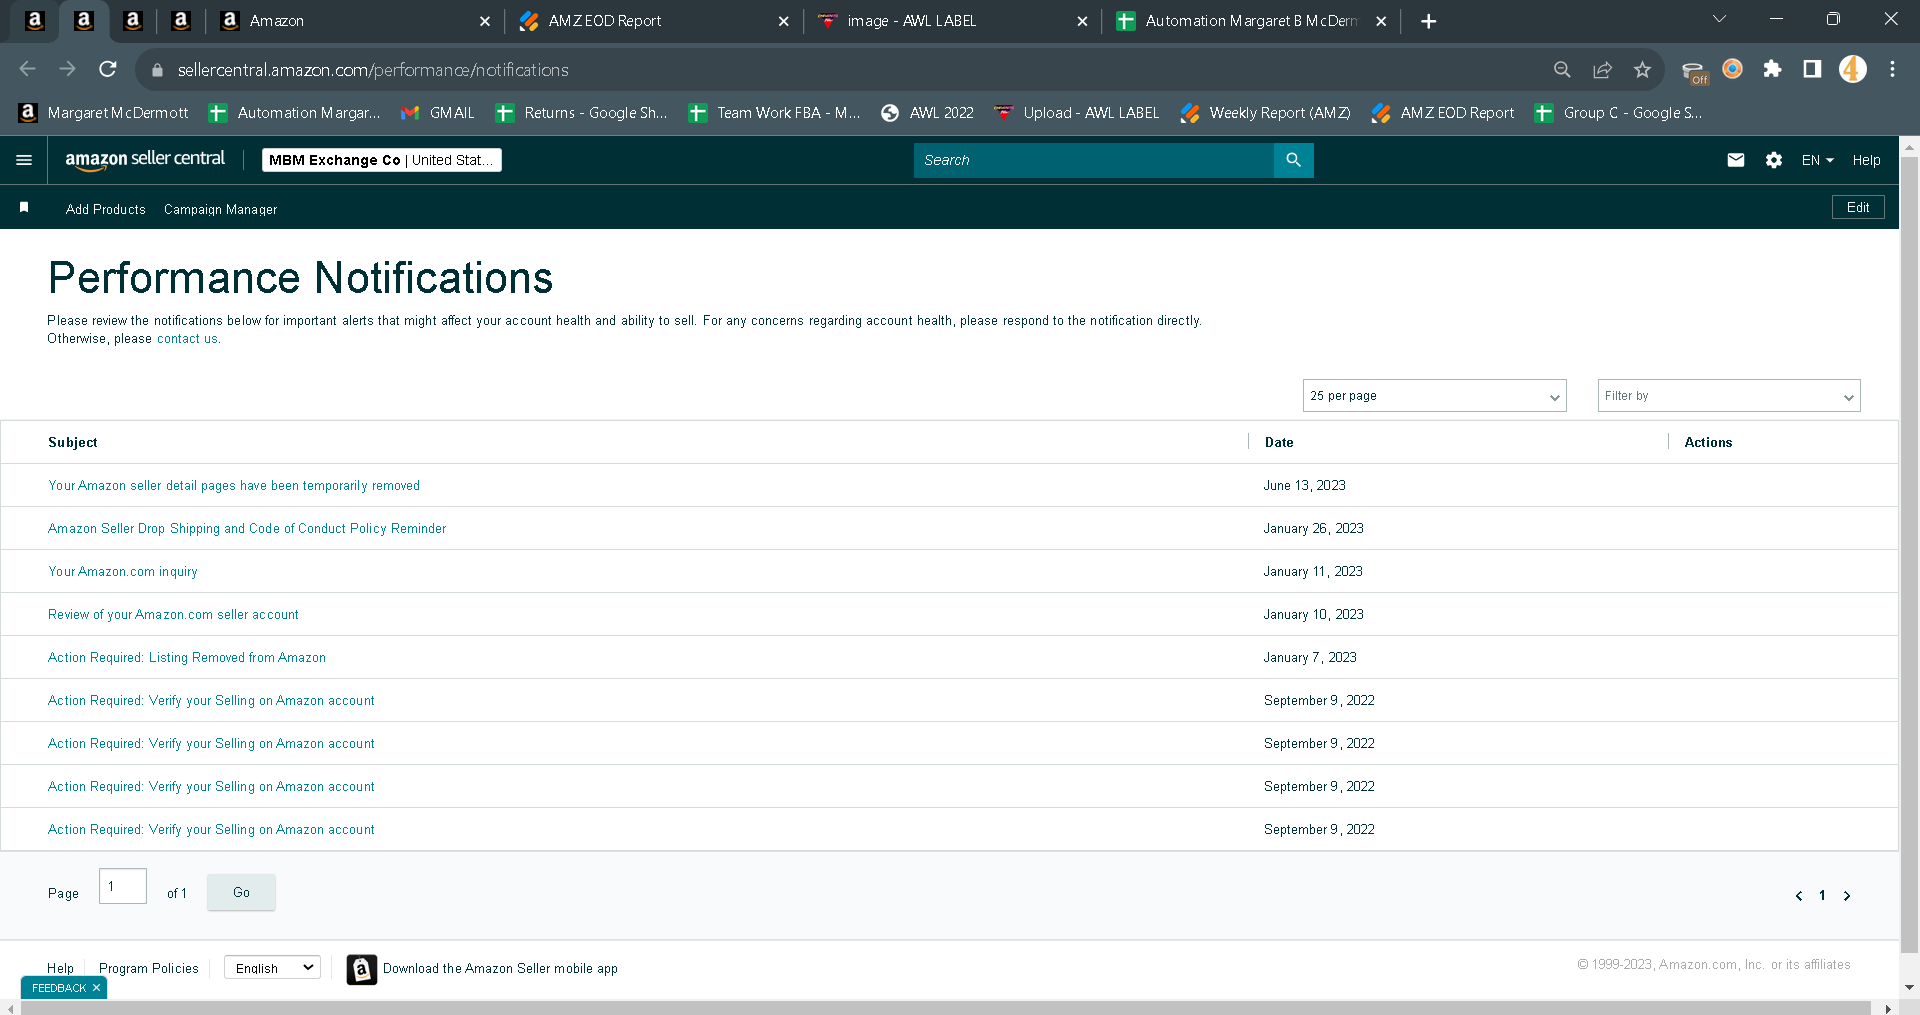Click the browser address bar URL
The image size is (1920, 1015).
(x=373, y=70)
